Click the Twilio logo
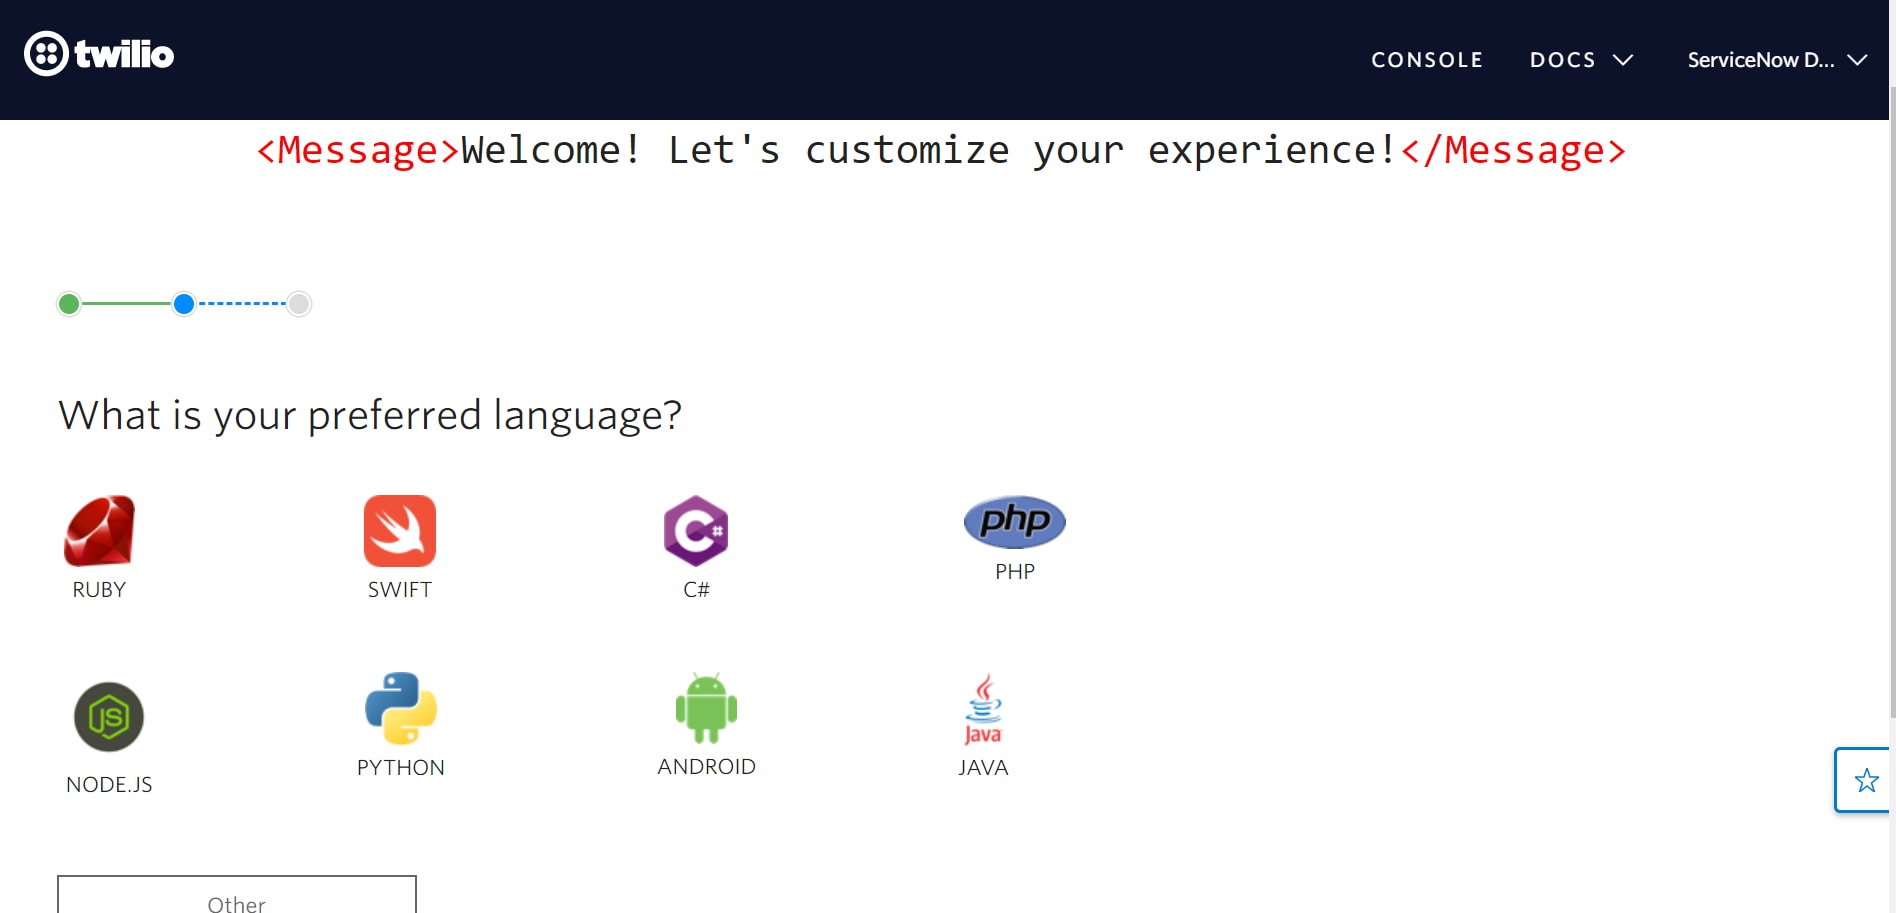The image size is (1896, 913). point(99,54)
